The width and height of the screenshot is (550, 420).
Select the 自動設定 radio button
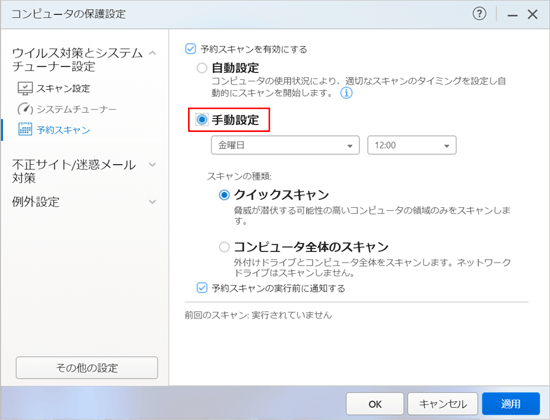tap(202, 68)
